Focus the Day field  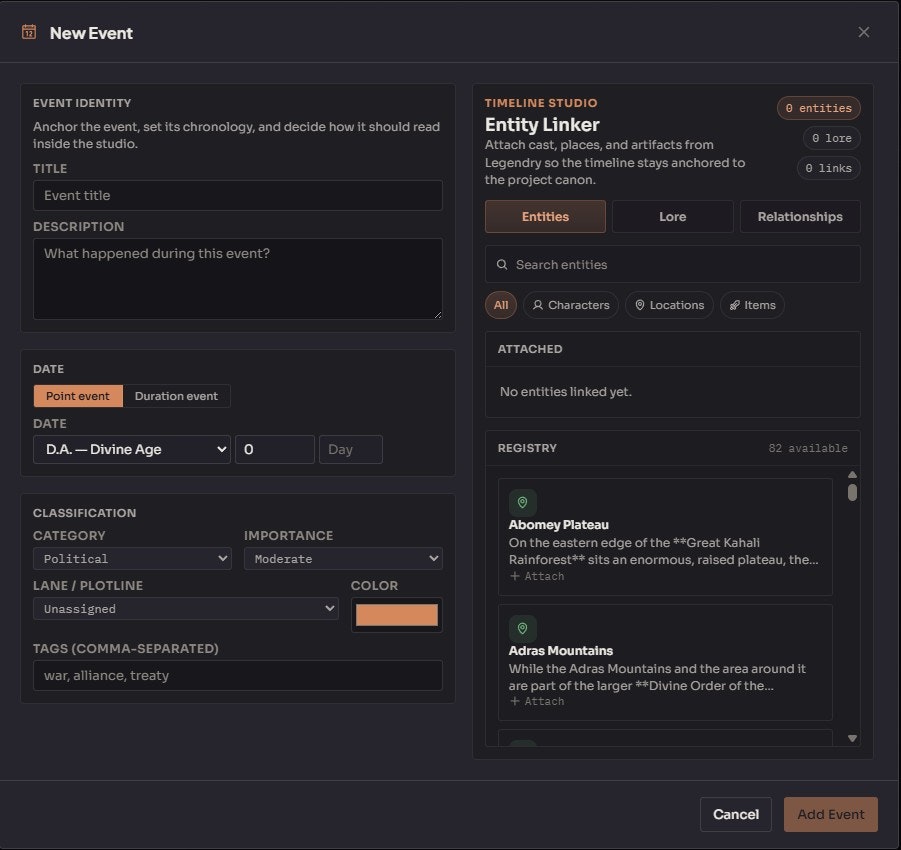coord(351,449)
